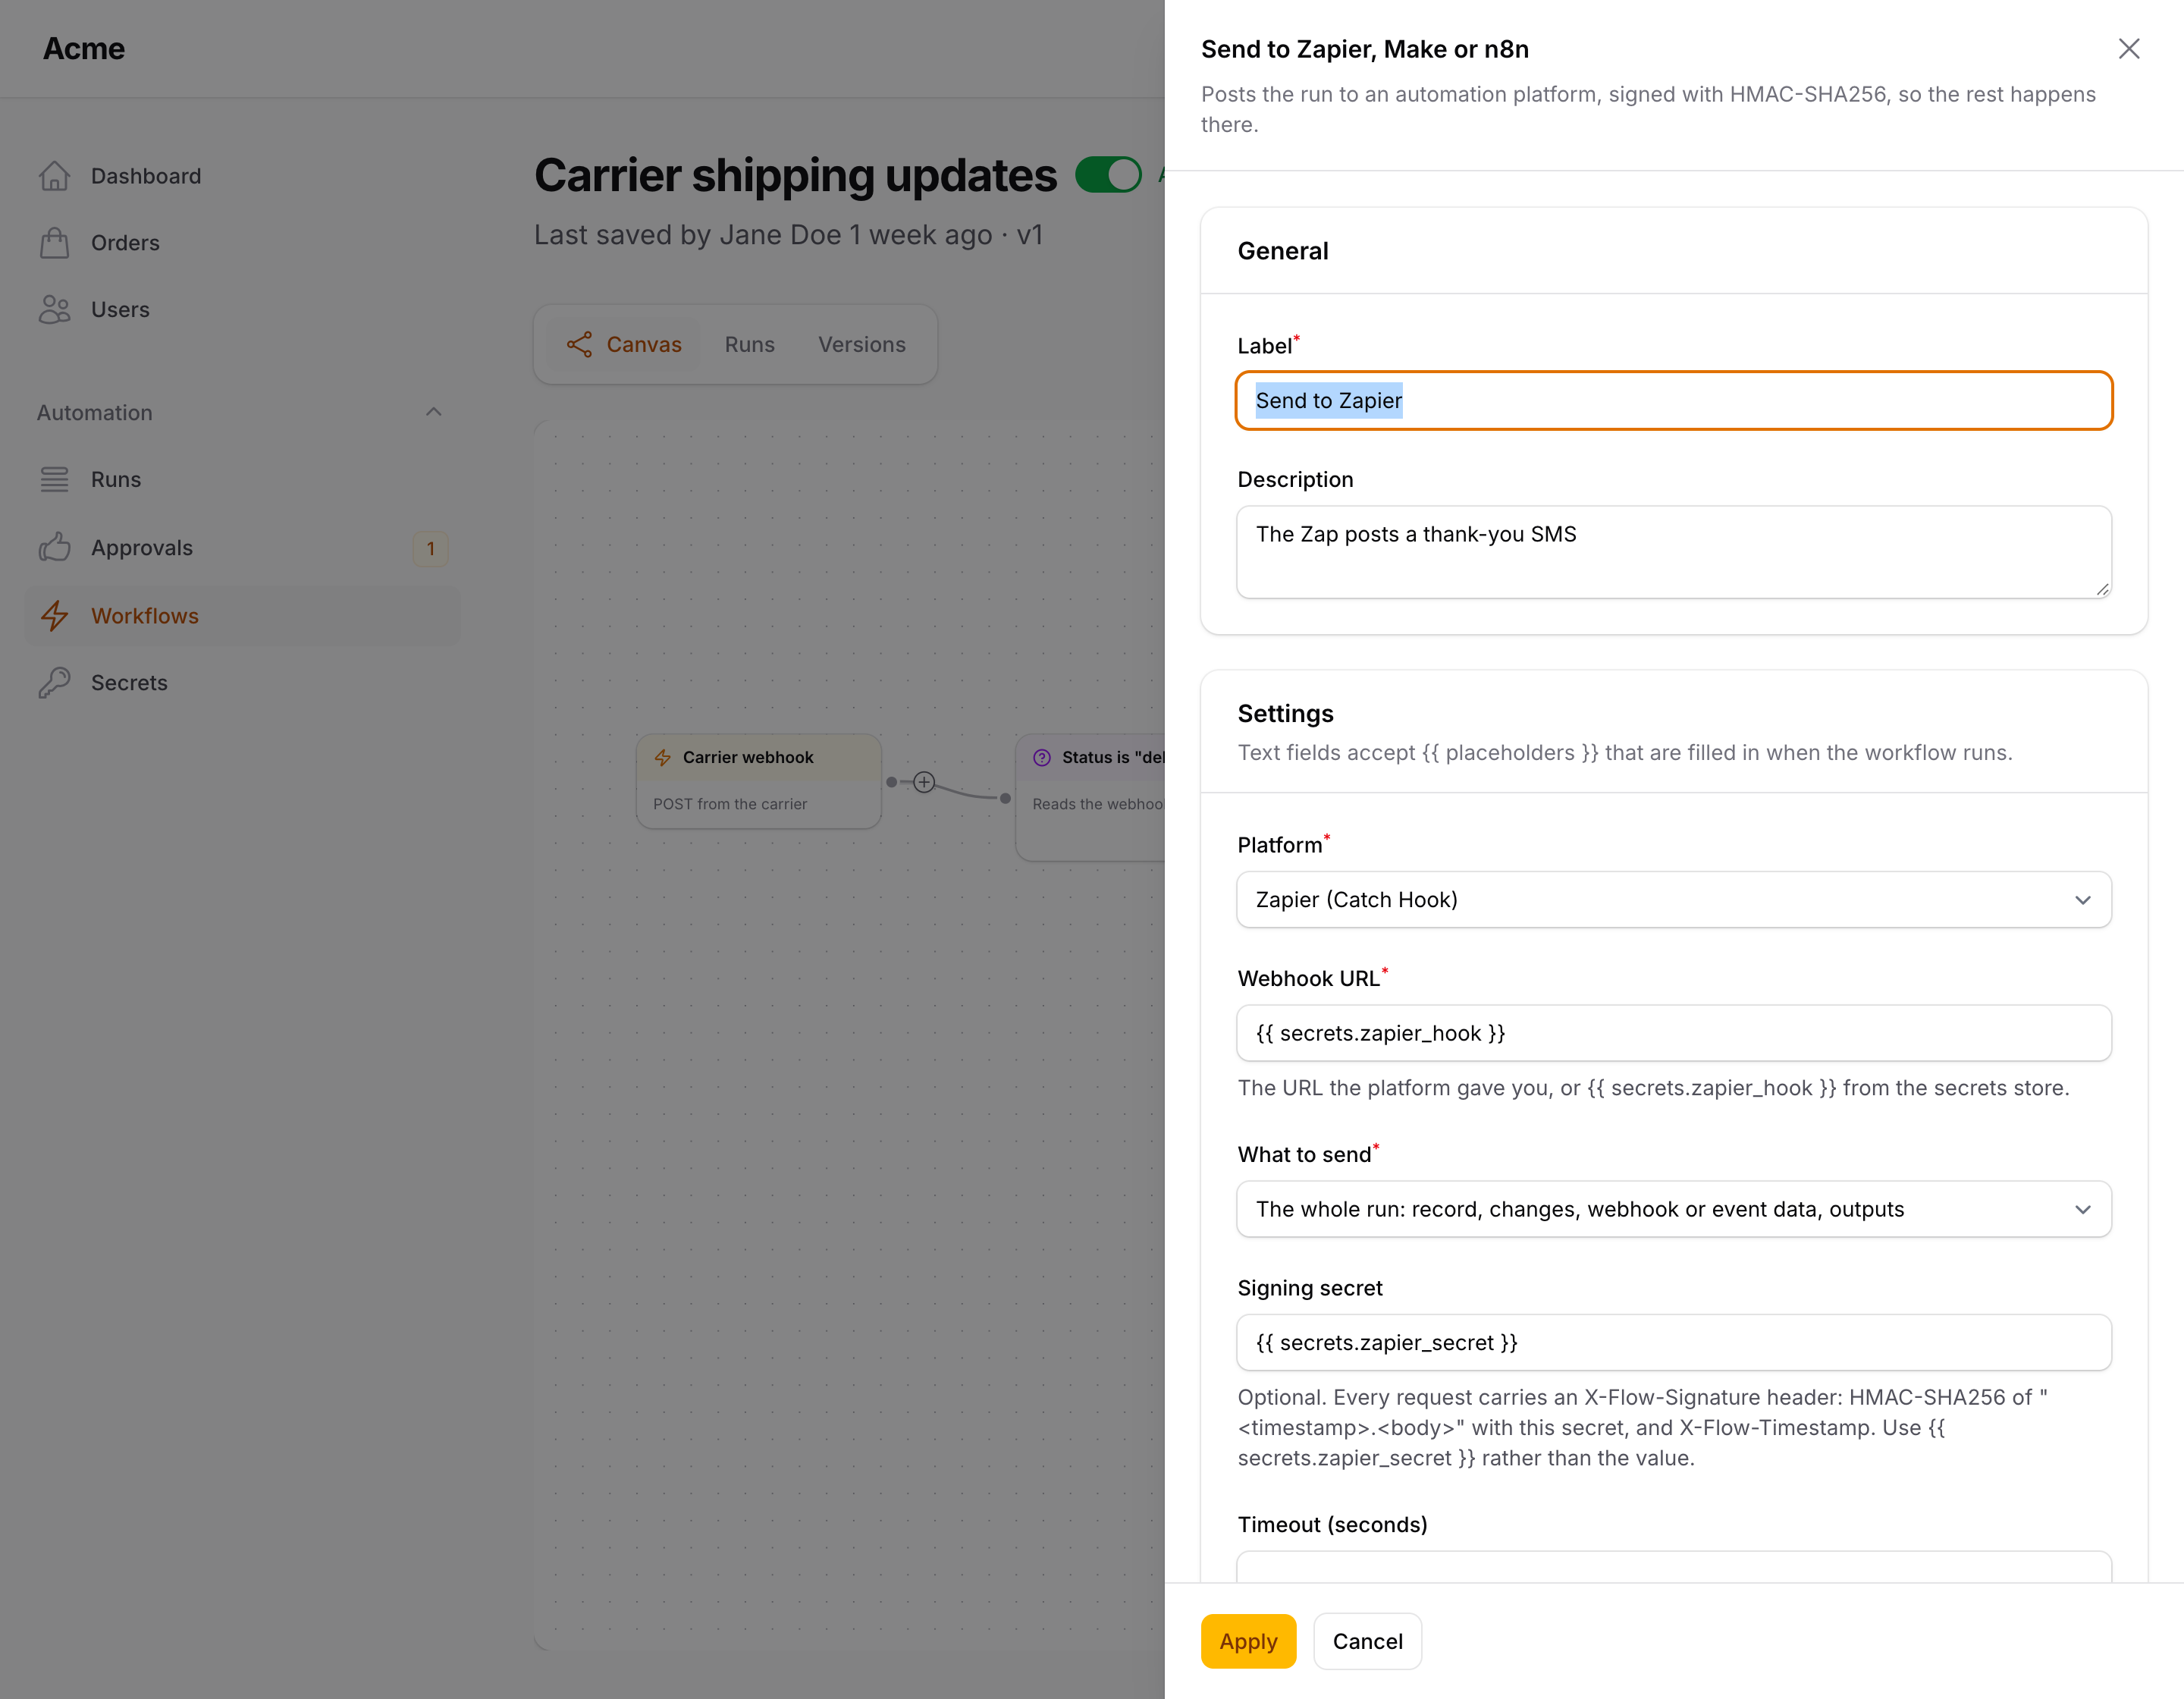The image size is (2184, 1699).
Task: Open Dashboard in the sidebar
Action: tap(242, 176)
